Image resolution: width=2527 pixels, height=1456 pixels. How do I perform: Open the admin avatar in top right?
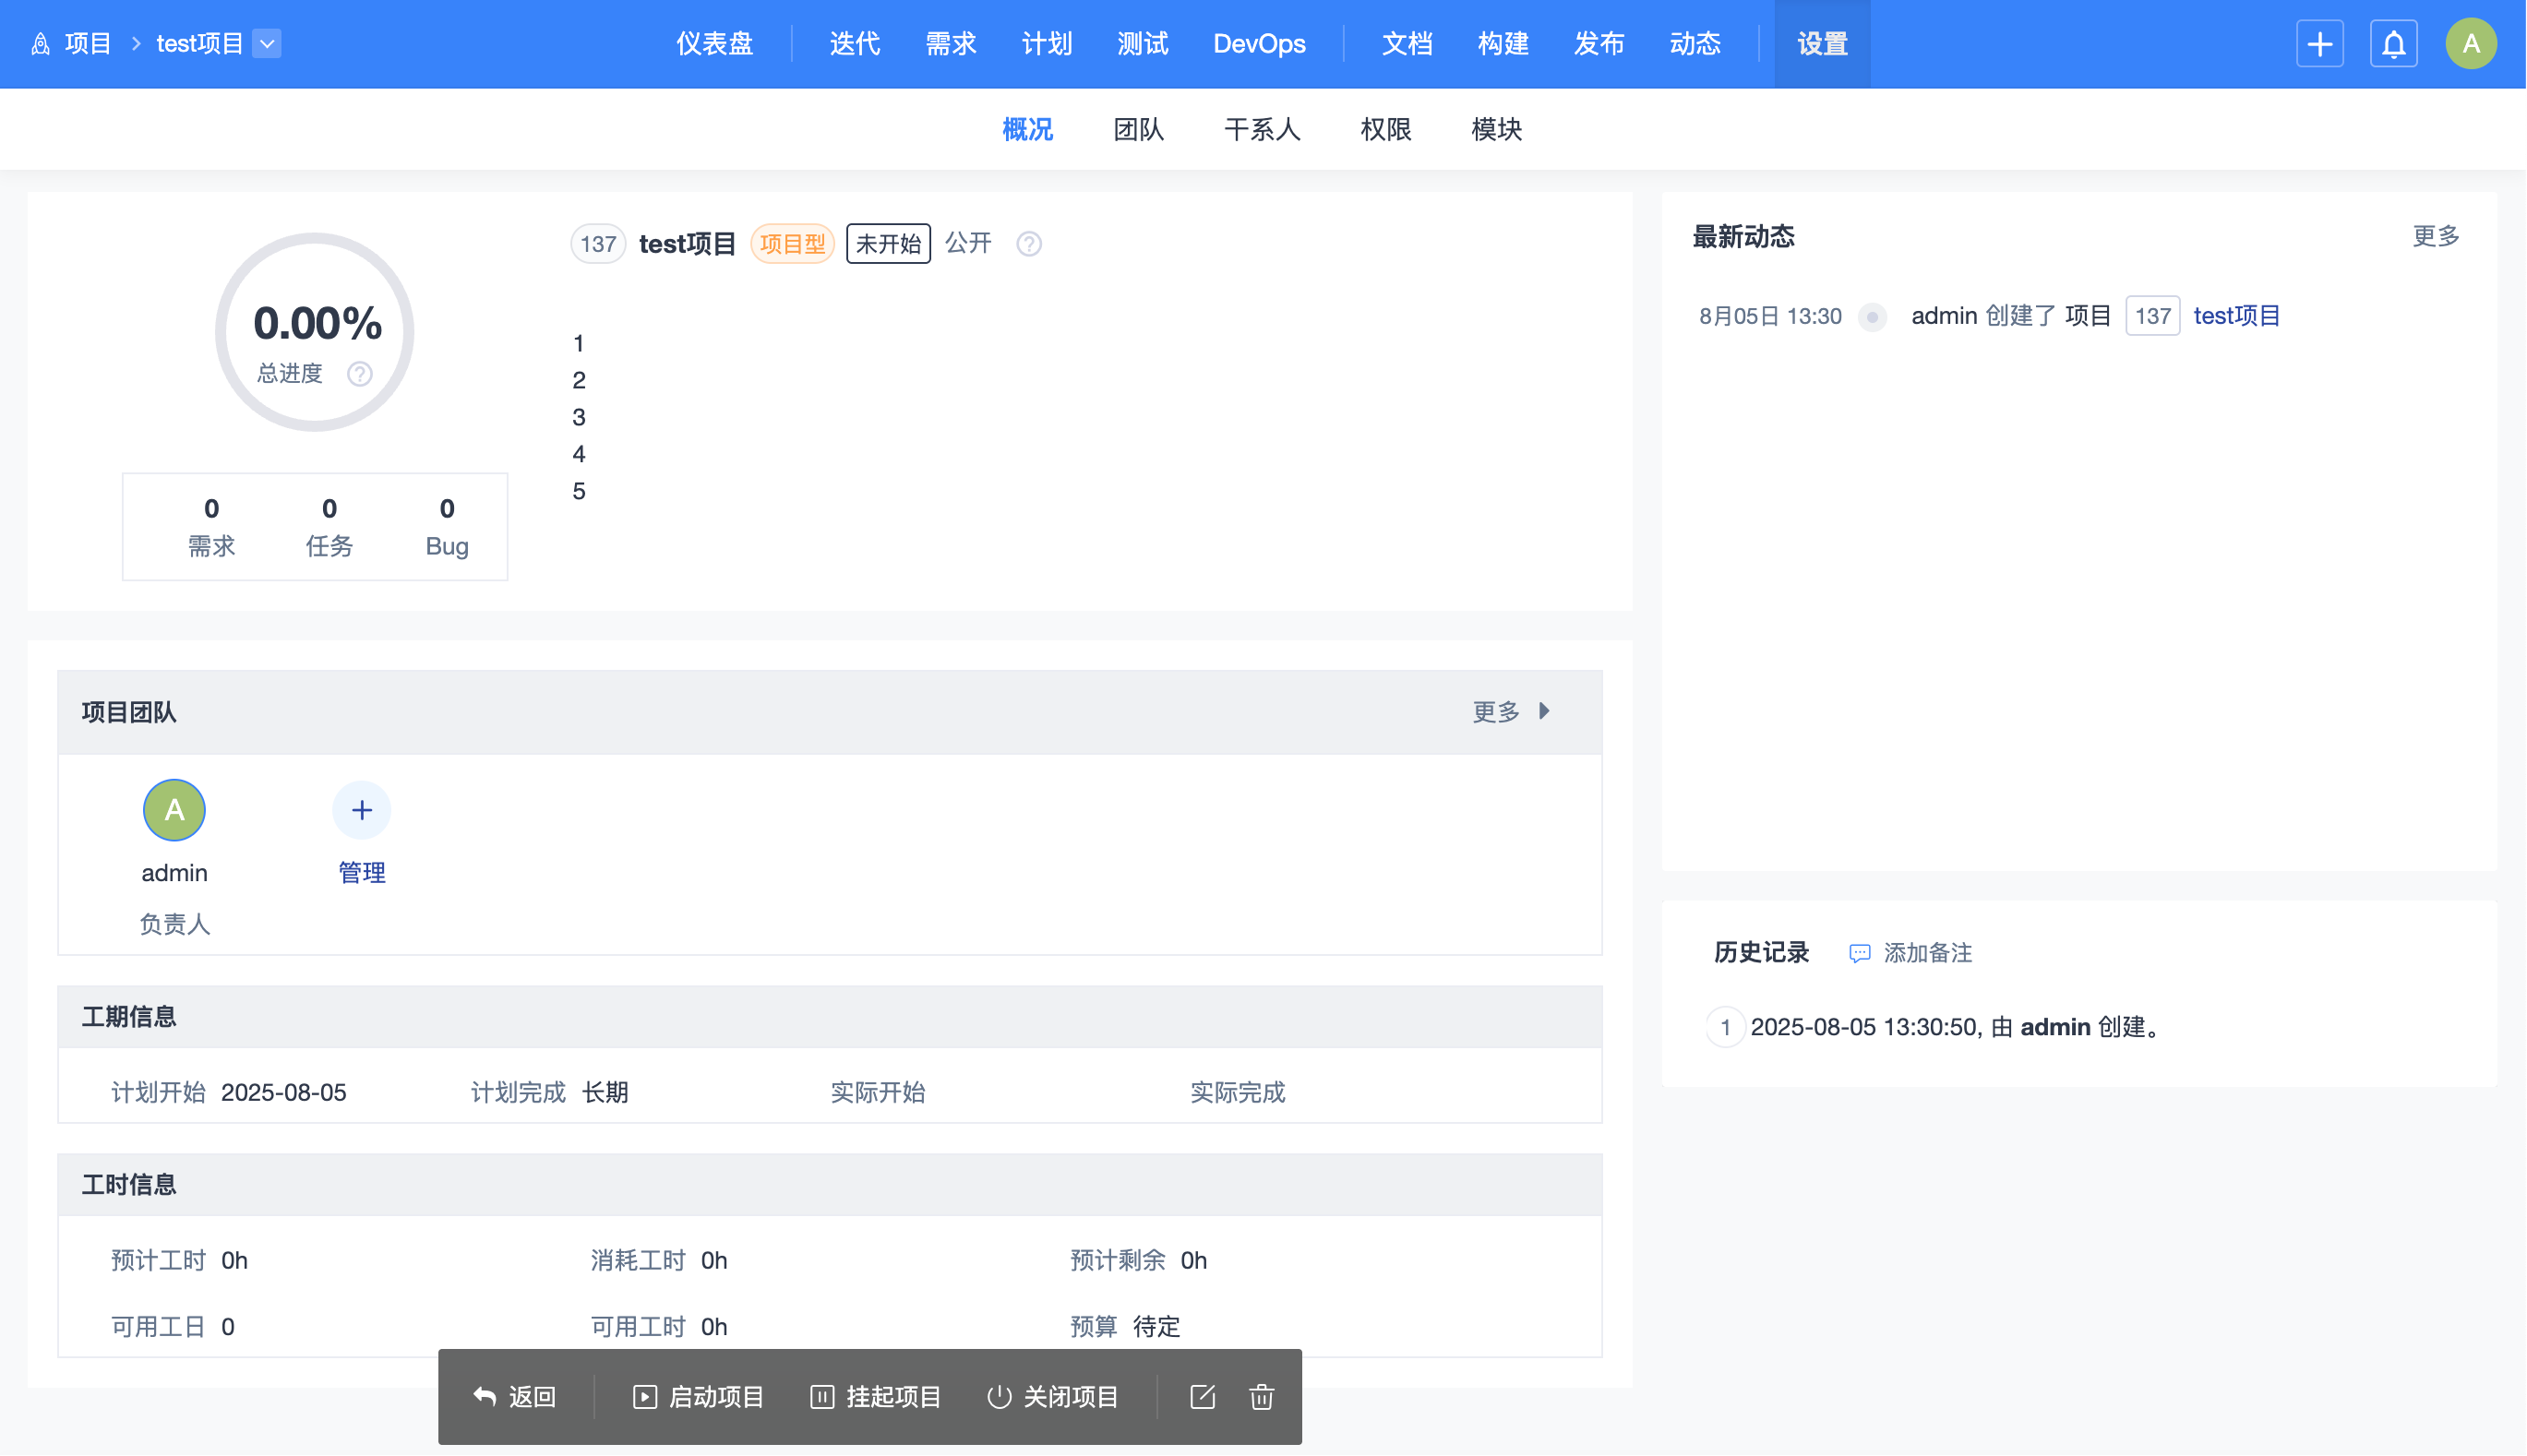pyautogui.click(x=2470, y=44)
